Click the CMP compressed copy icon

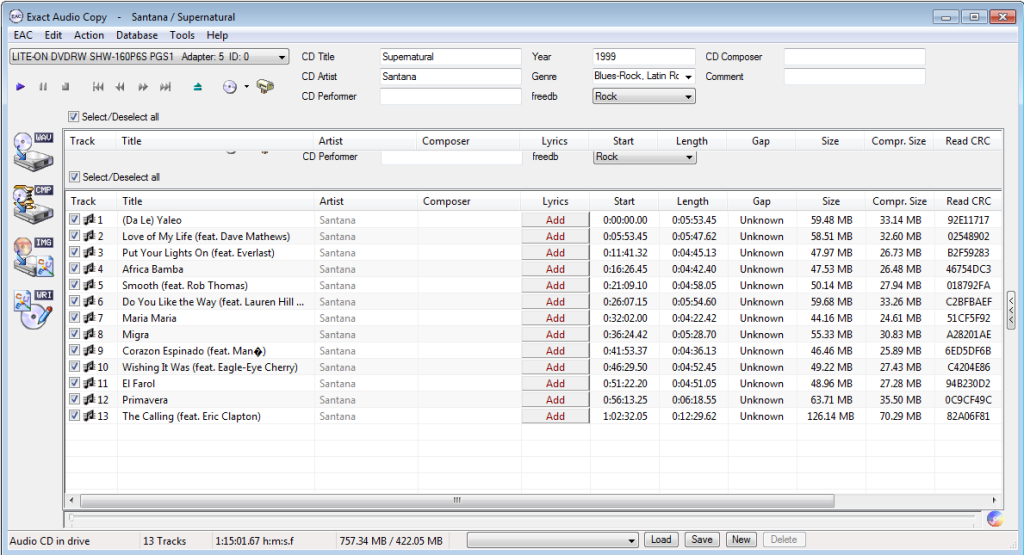click(x=32, y=204)
